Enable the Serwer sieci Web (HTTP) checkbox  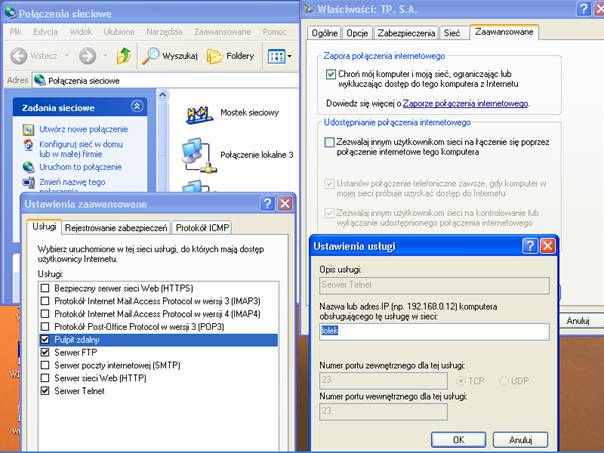pyautogui.click(x=45, y=378)
